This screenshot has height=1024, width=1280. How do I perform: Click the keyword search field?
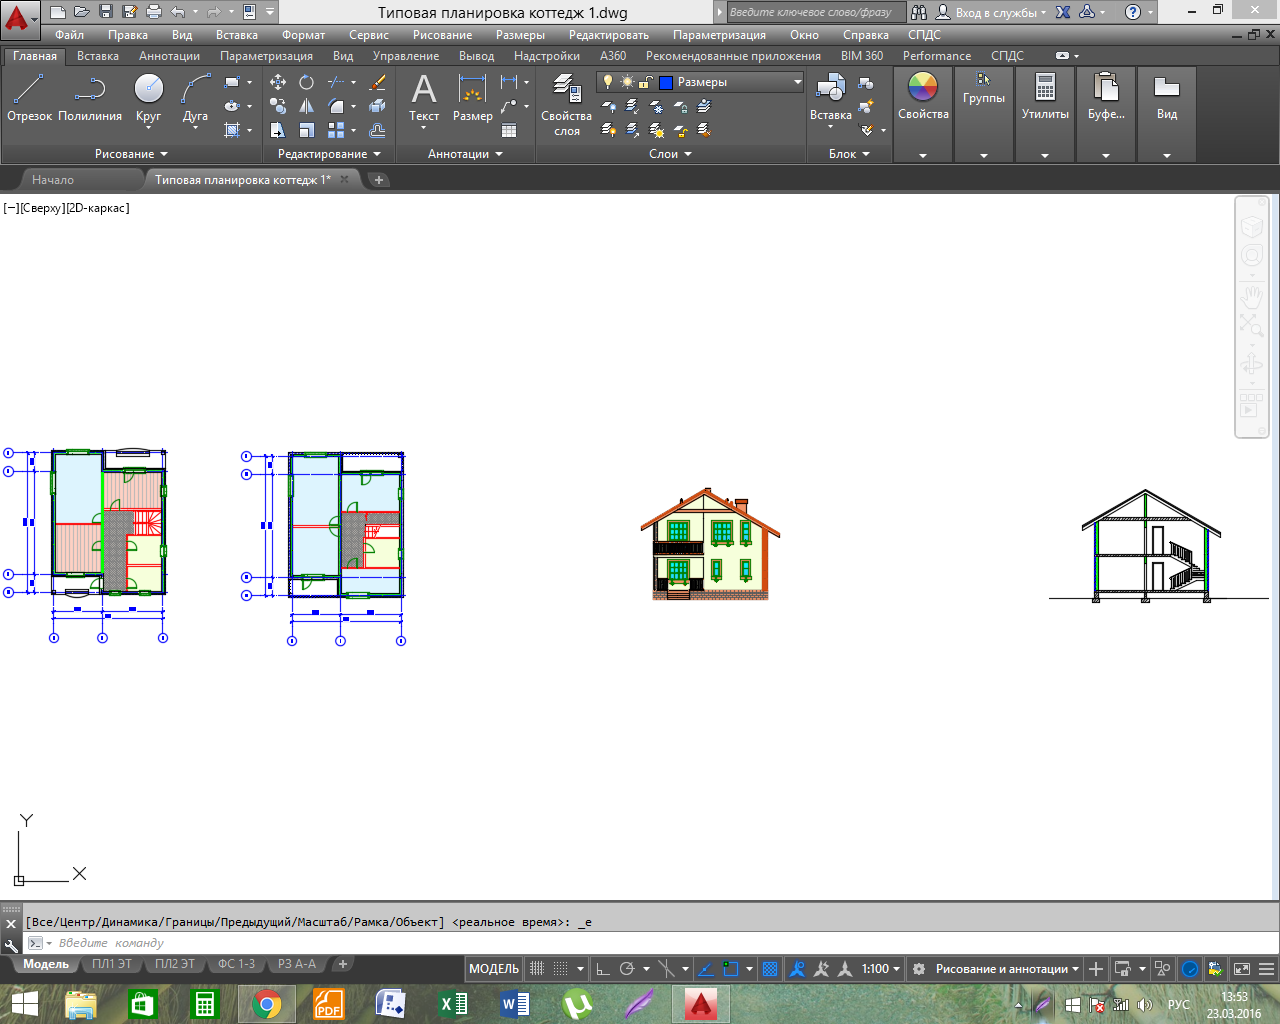(815, 12)
